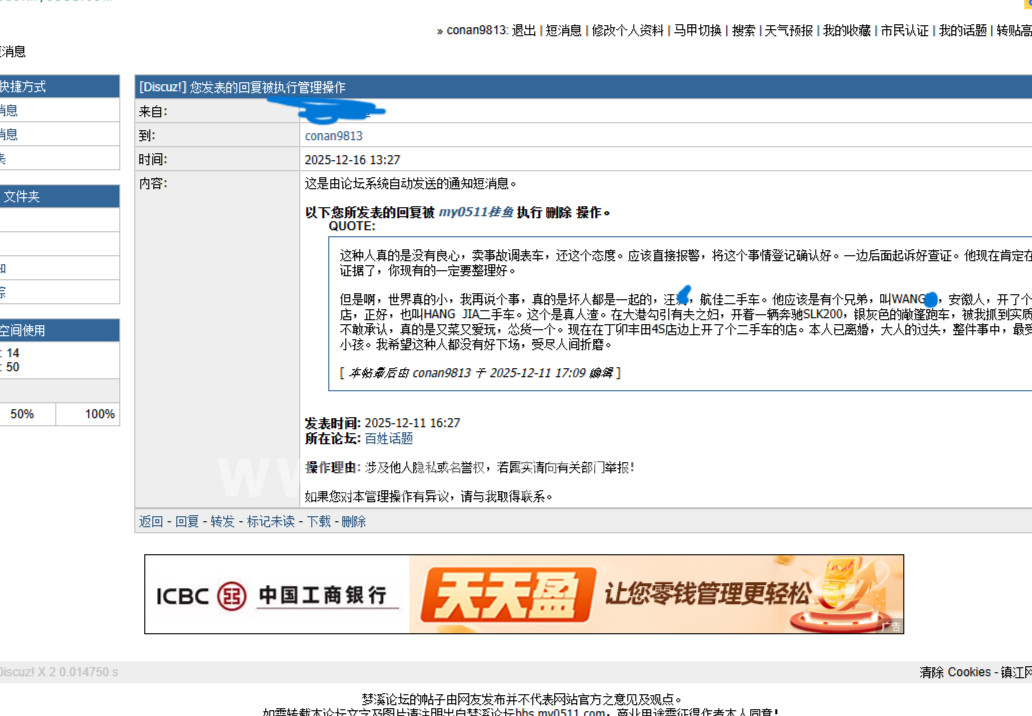Click 返回 below the message
Viewport: 1032px width, 716px height.
pos(151,522)
